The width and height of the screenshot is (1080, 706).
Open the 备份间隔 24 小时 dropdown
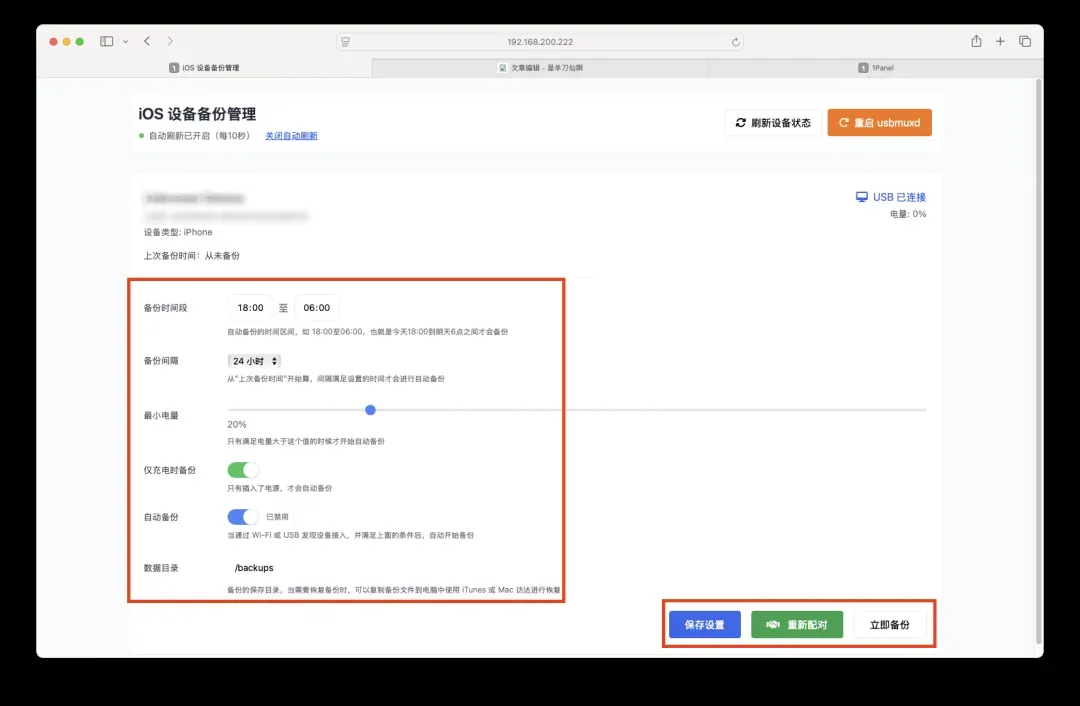(255, 360)
